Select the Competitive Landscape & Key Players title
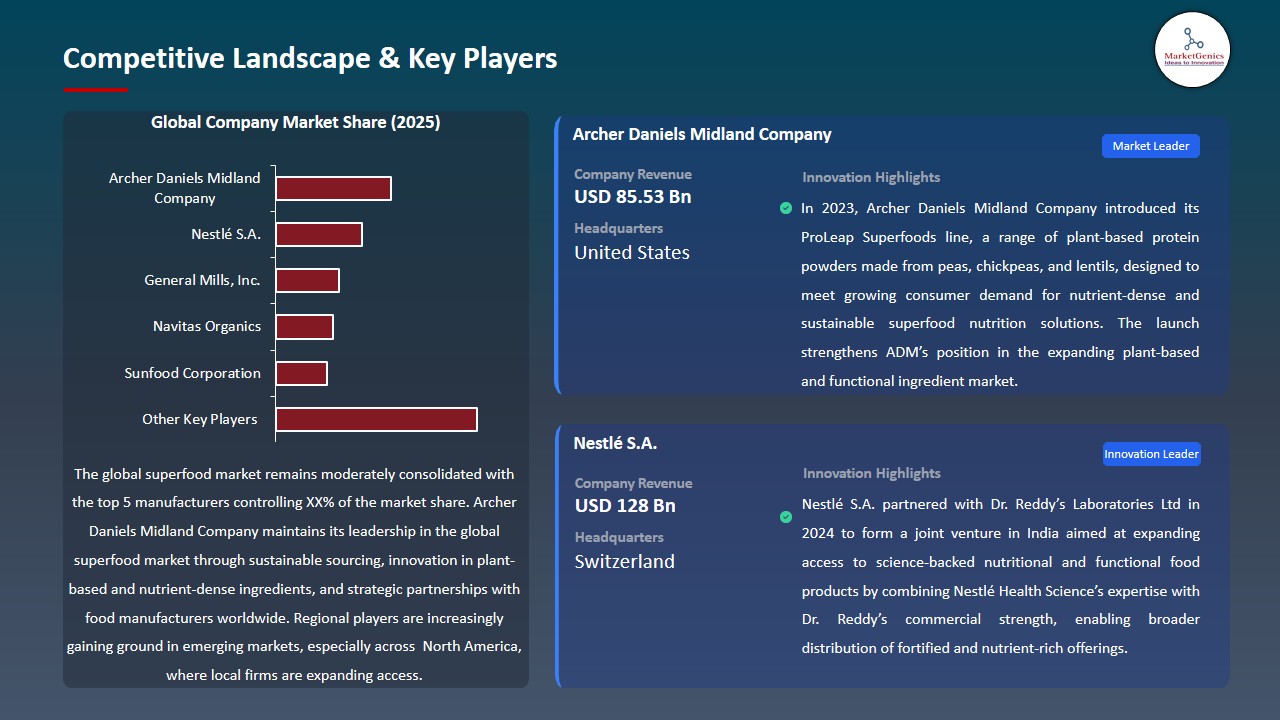Image resolution: width=1280 pixels, height=720 pixels. point(310,58)
